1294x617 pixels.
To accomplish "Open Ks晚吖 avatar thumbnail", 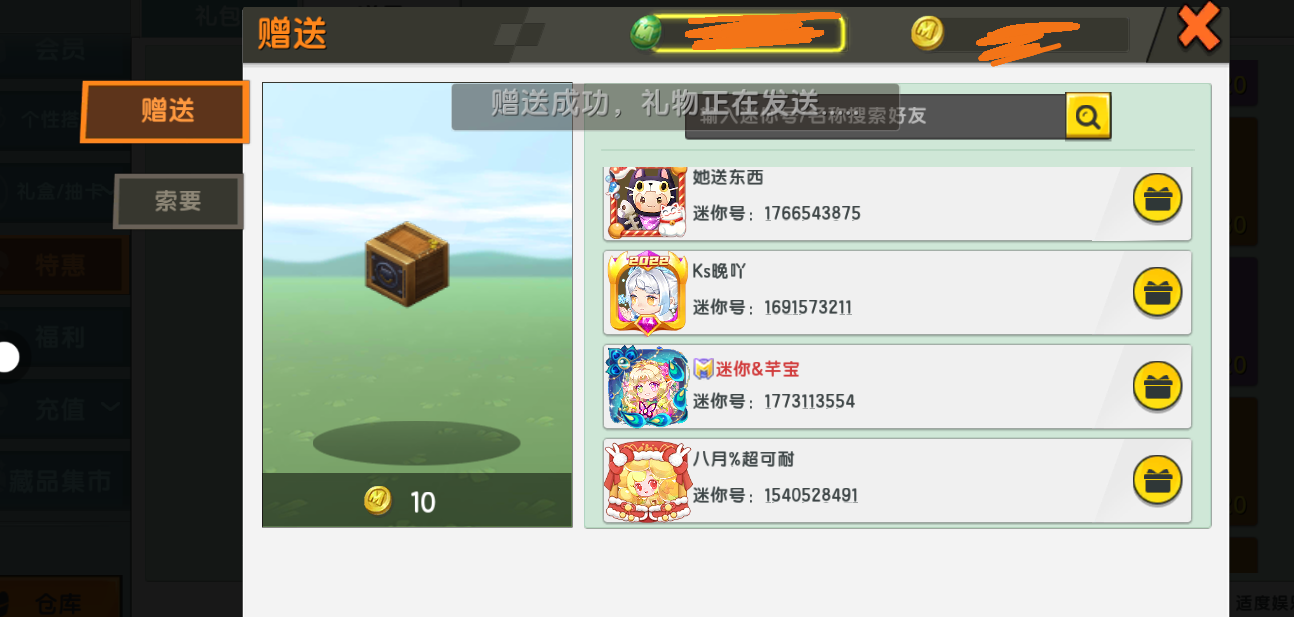I will pyautogui.click(x=648, y=292).
